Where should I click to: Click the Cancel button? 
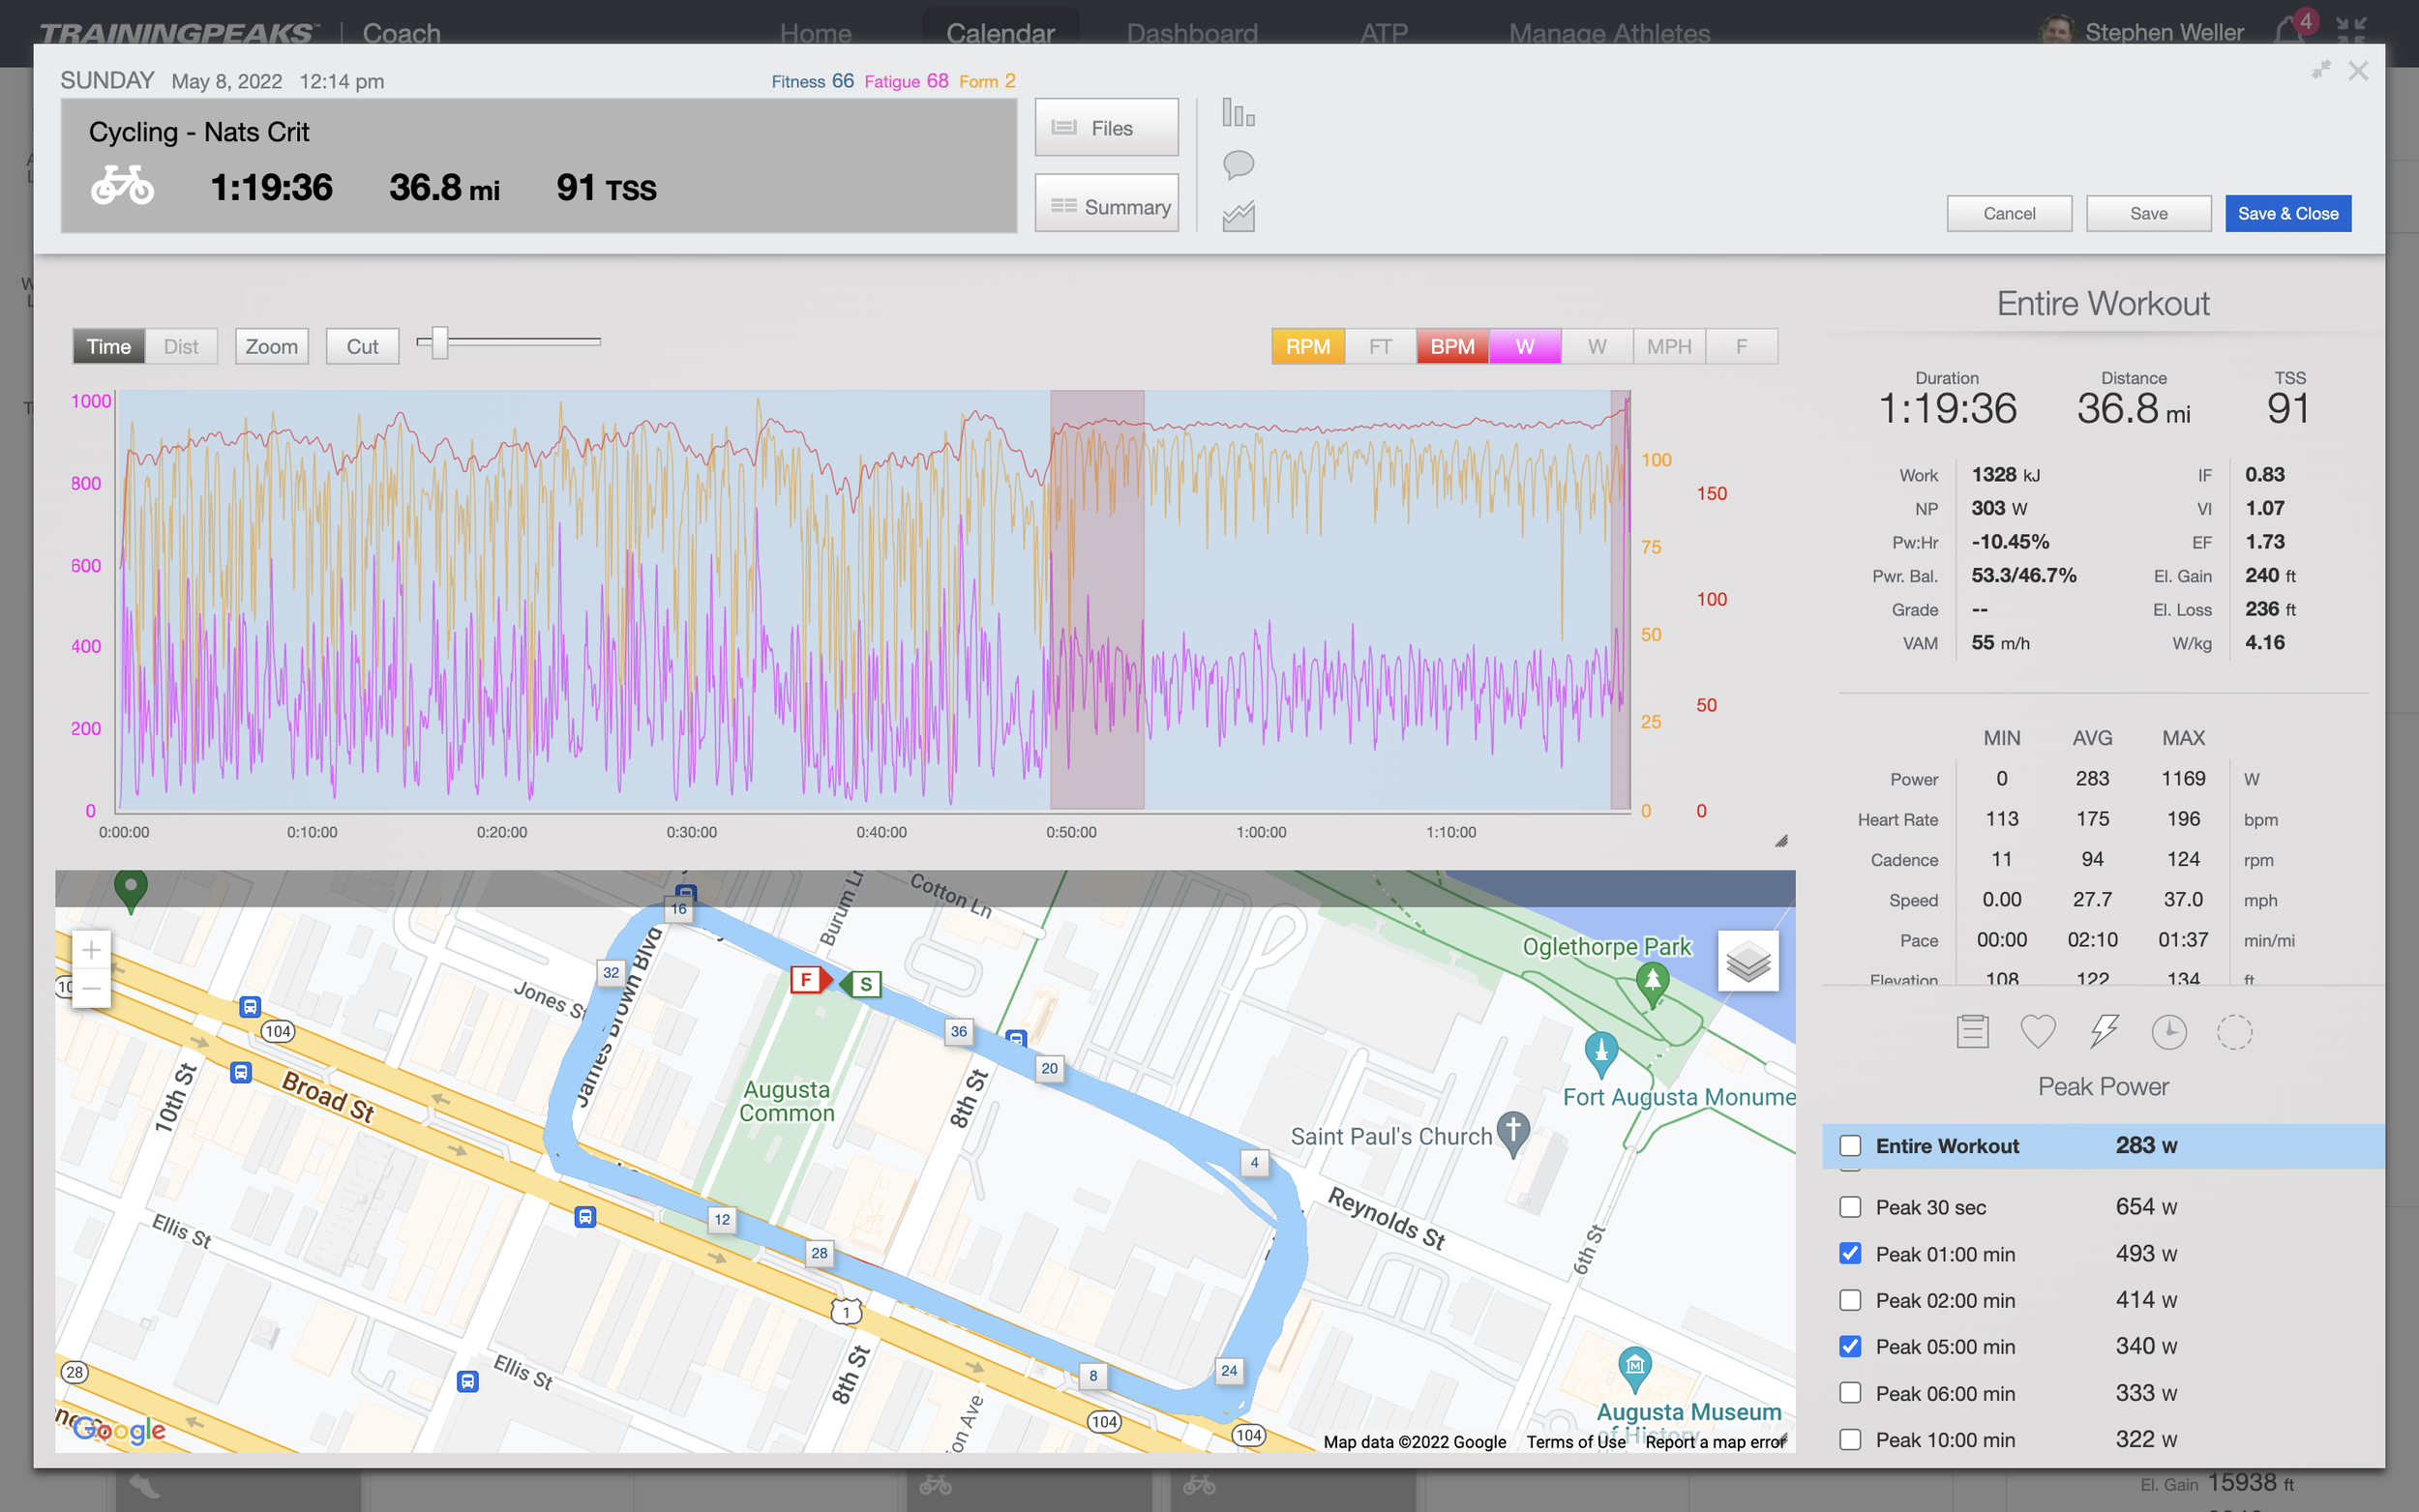point(2009,213)
